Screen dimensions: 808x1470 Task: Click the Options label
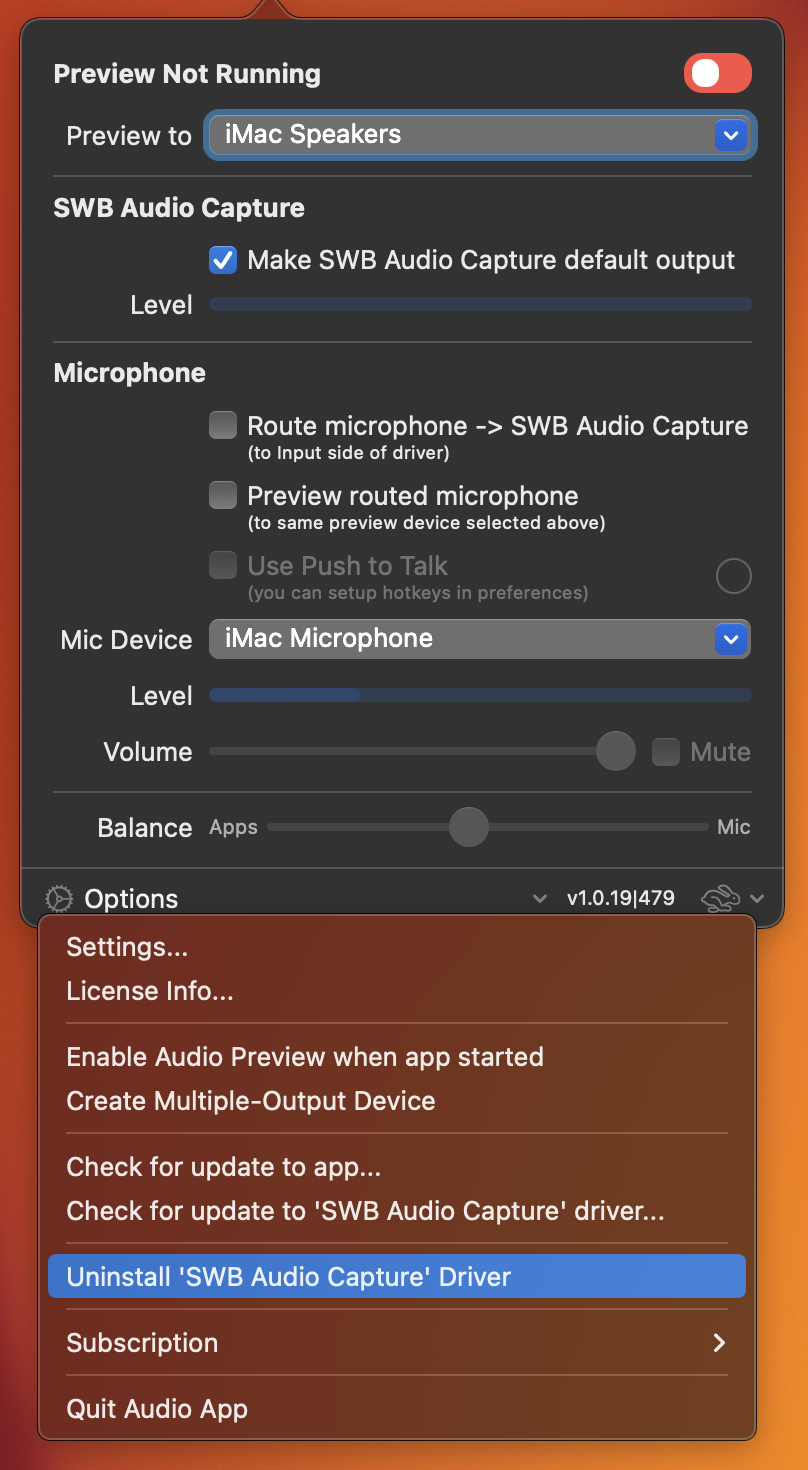tap(131, 899)
